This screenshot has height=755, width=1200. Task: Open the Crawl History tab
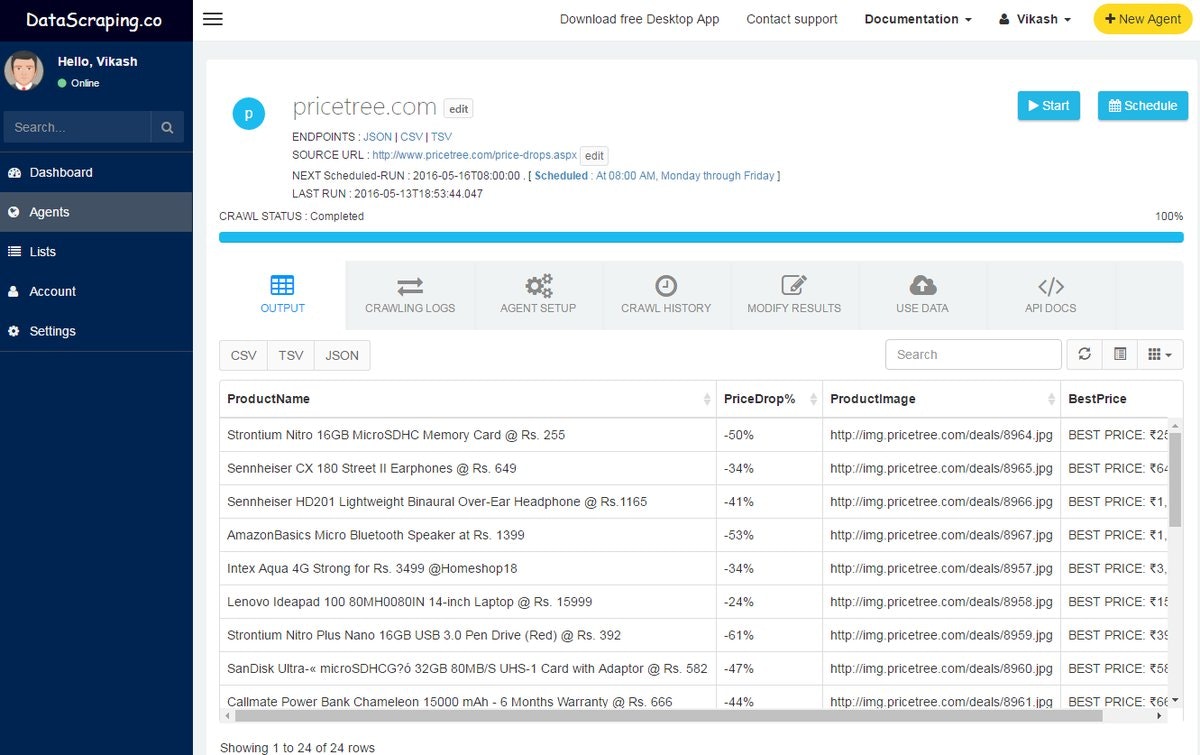coord(666,295)
